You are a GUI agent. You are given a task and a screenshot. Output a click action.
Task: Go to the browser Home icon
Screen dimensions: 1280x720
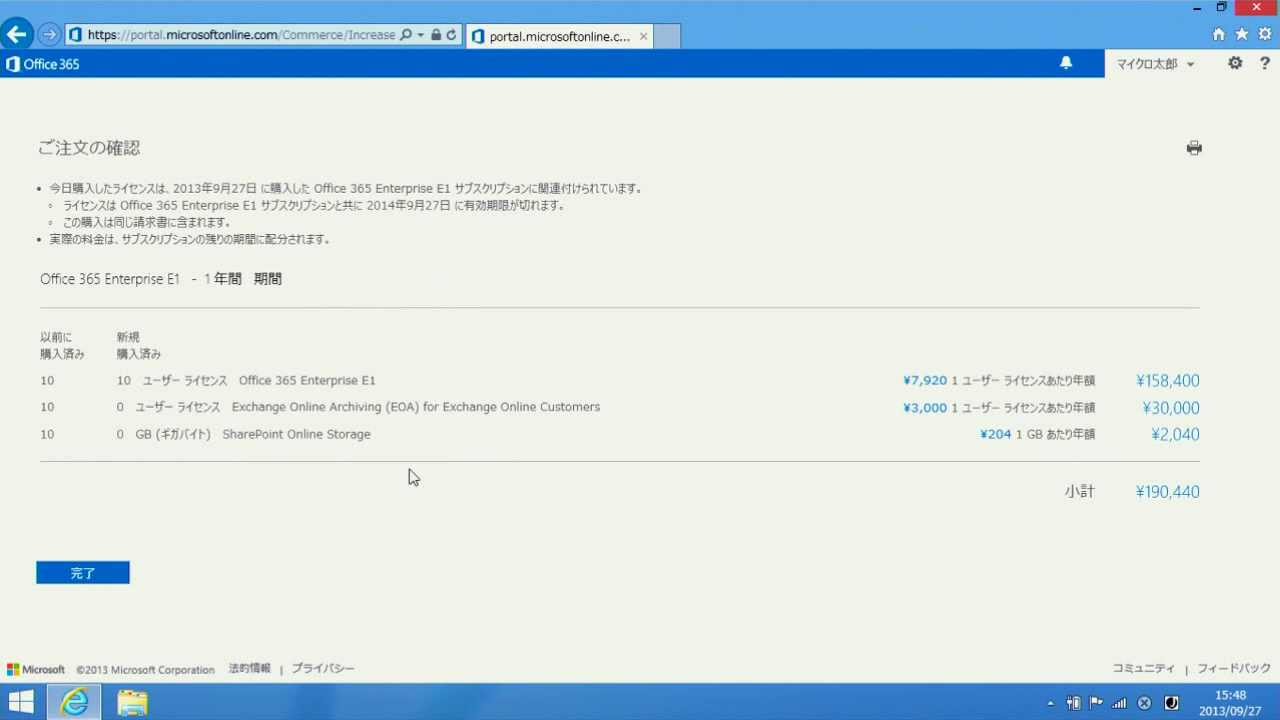click(1218, 34)
